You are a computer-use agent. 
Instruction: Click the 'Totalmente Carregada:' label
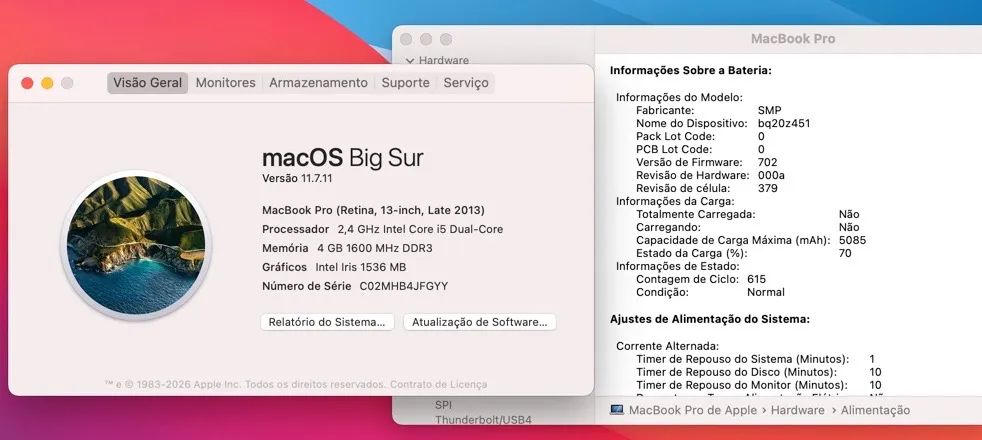point(695,214)
